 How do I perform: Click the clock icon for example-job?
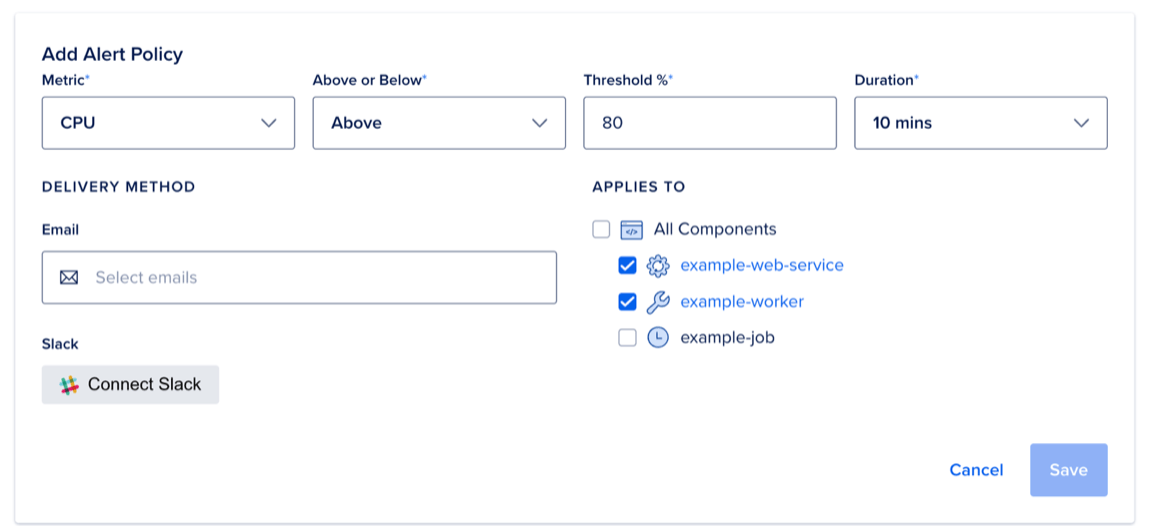pyautogui.click(x=657, y=338)
